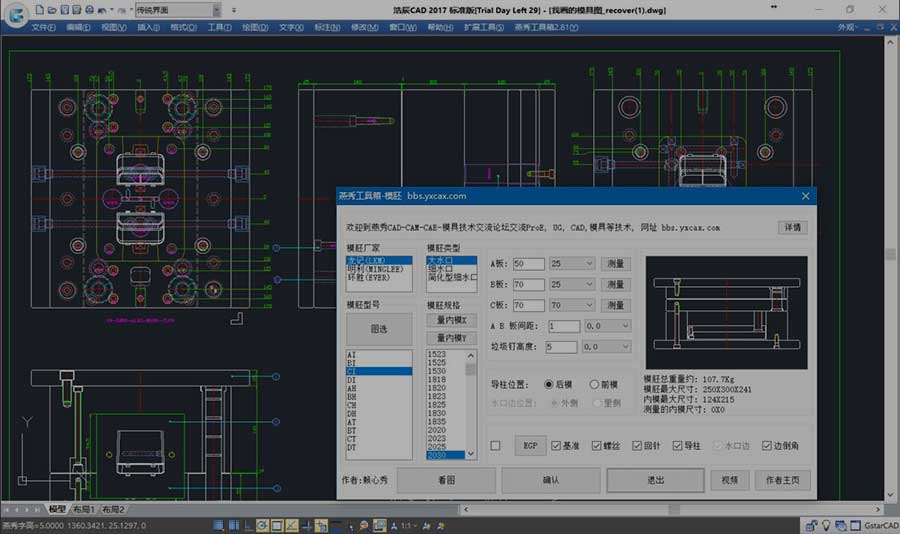The width and height of the screenshot is (900, 534).
Task: Click the Print icon in quick toolbar
Action: pos(90,9)
